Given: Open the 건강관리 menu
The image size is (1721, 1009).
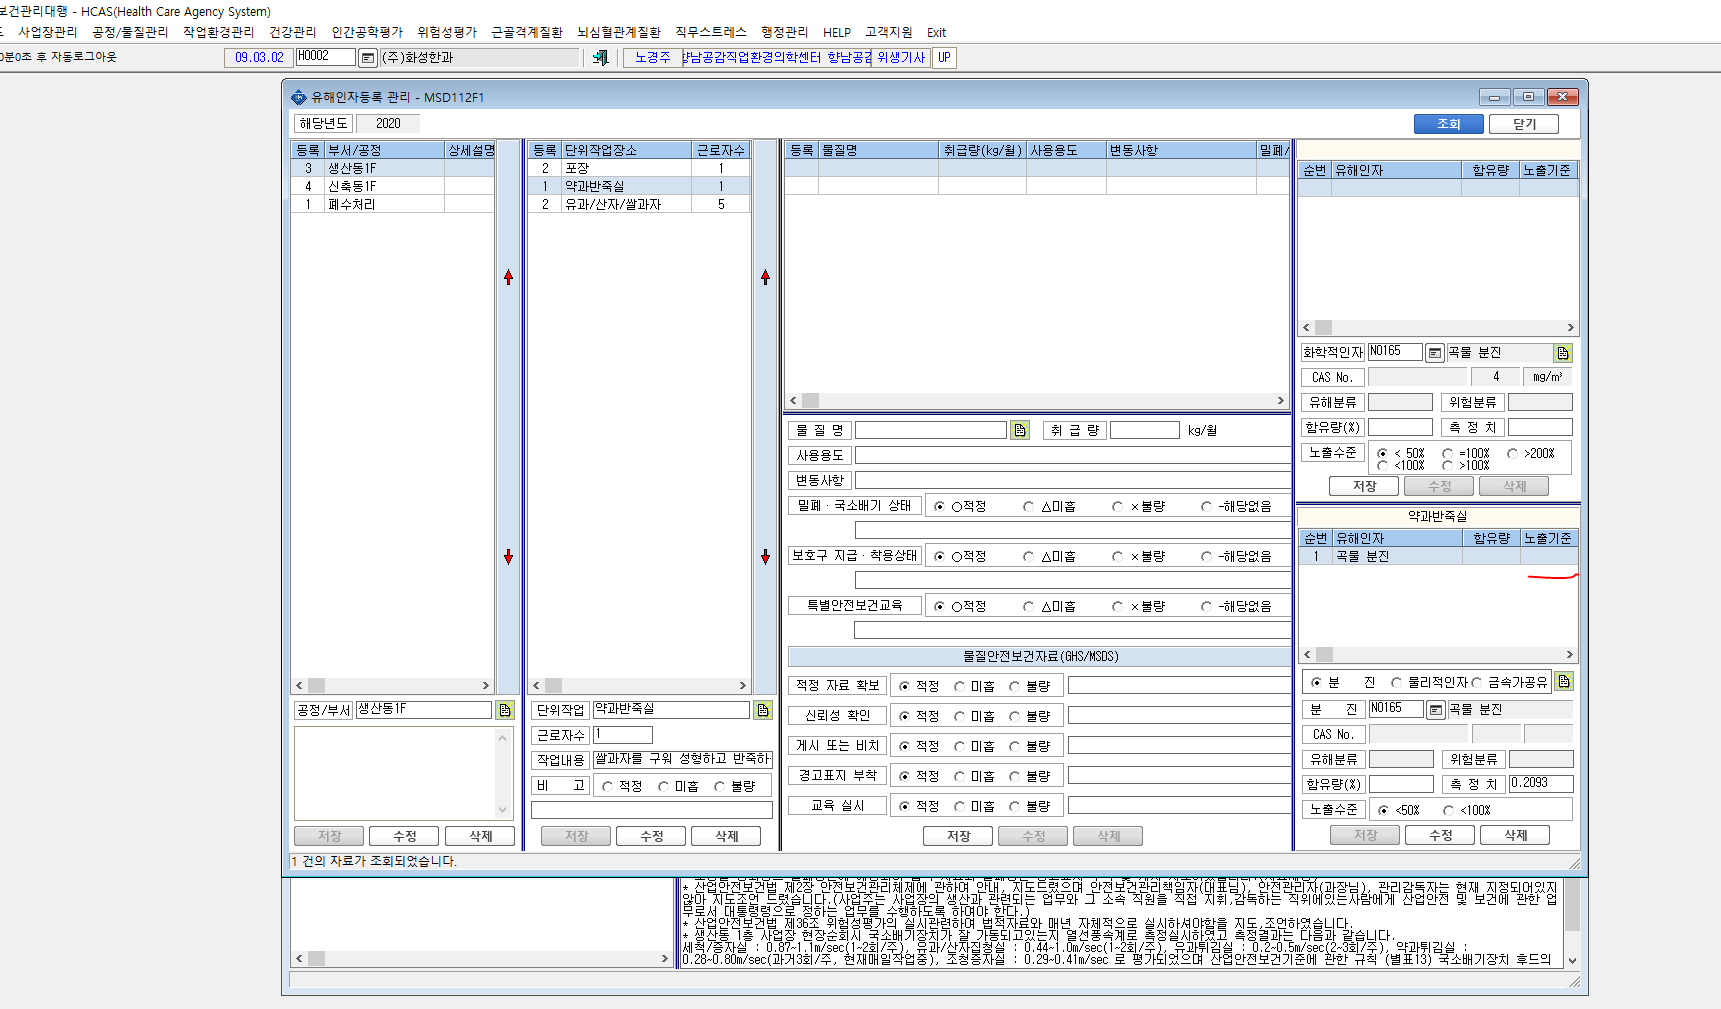Looking at the screenshot, I should click(x=292, y=32).
